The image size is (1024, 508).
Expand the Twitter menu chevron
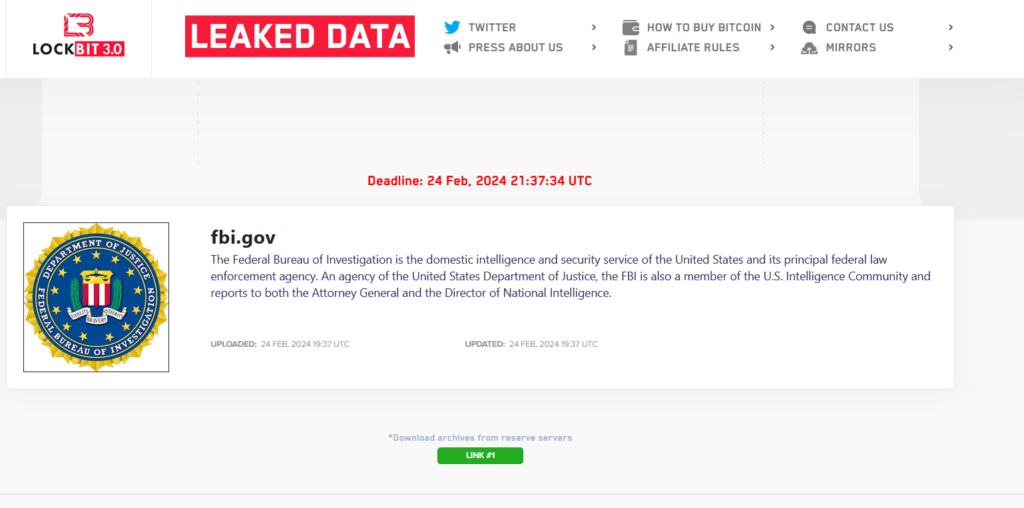[594, 27]
